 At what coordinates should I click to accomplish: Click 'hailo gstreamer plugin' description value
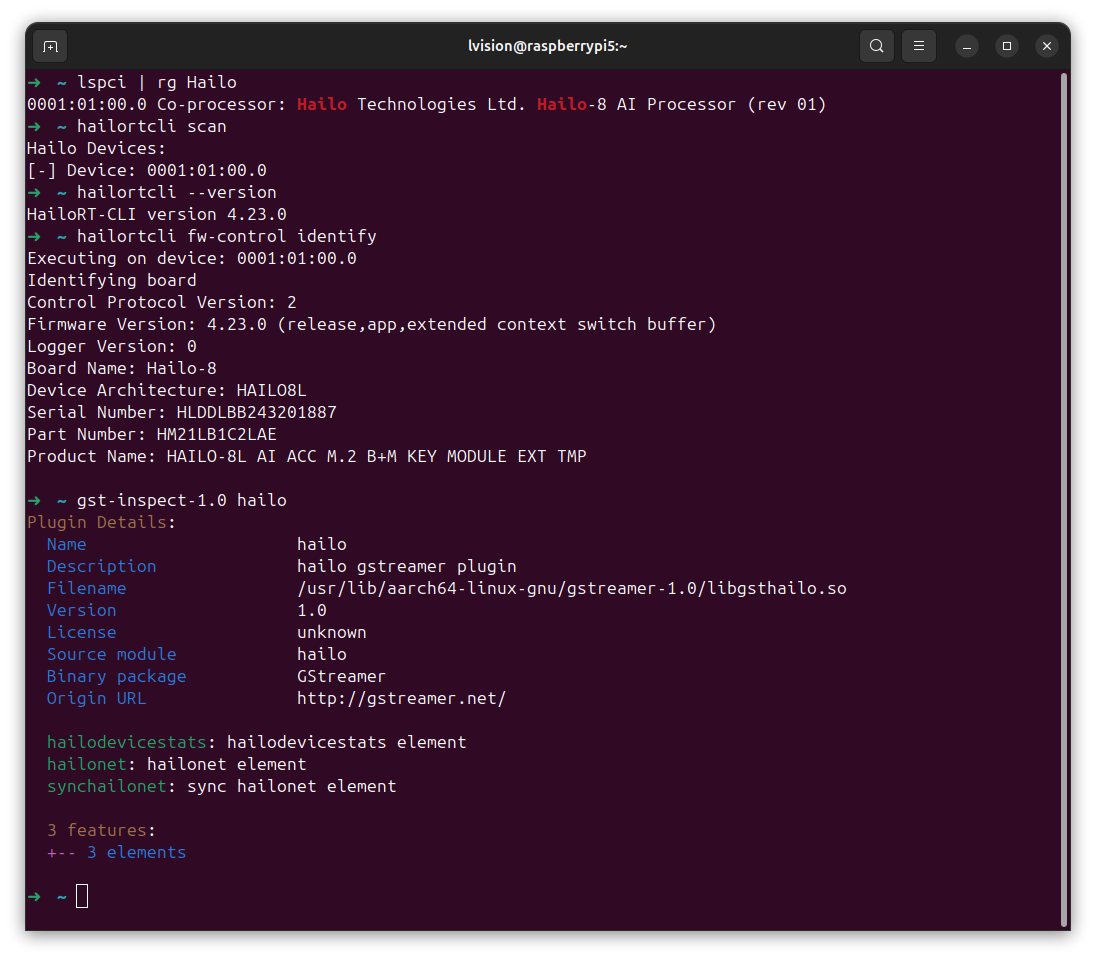coord(407,567)
